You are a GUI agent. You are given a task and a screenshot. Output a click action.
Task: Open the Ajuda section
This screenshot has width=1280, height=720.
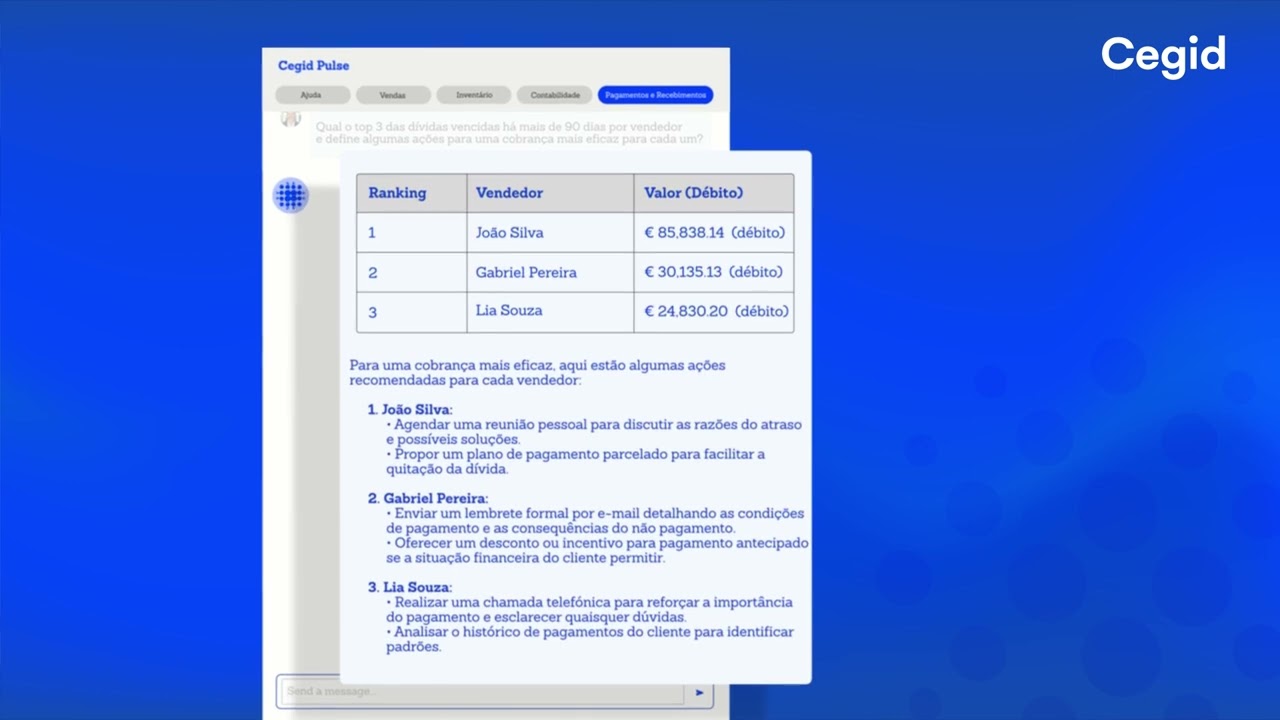pyautogui.click(x=311, y=94)
